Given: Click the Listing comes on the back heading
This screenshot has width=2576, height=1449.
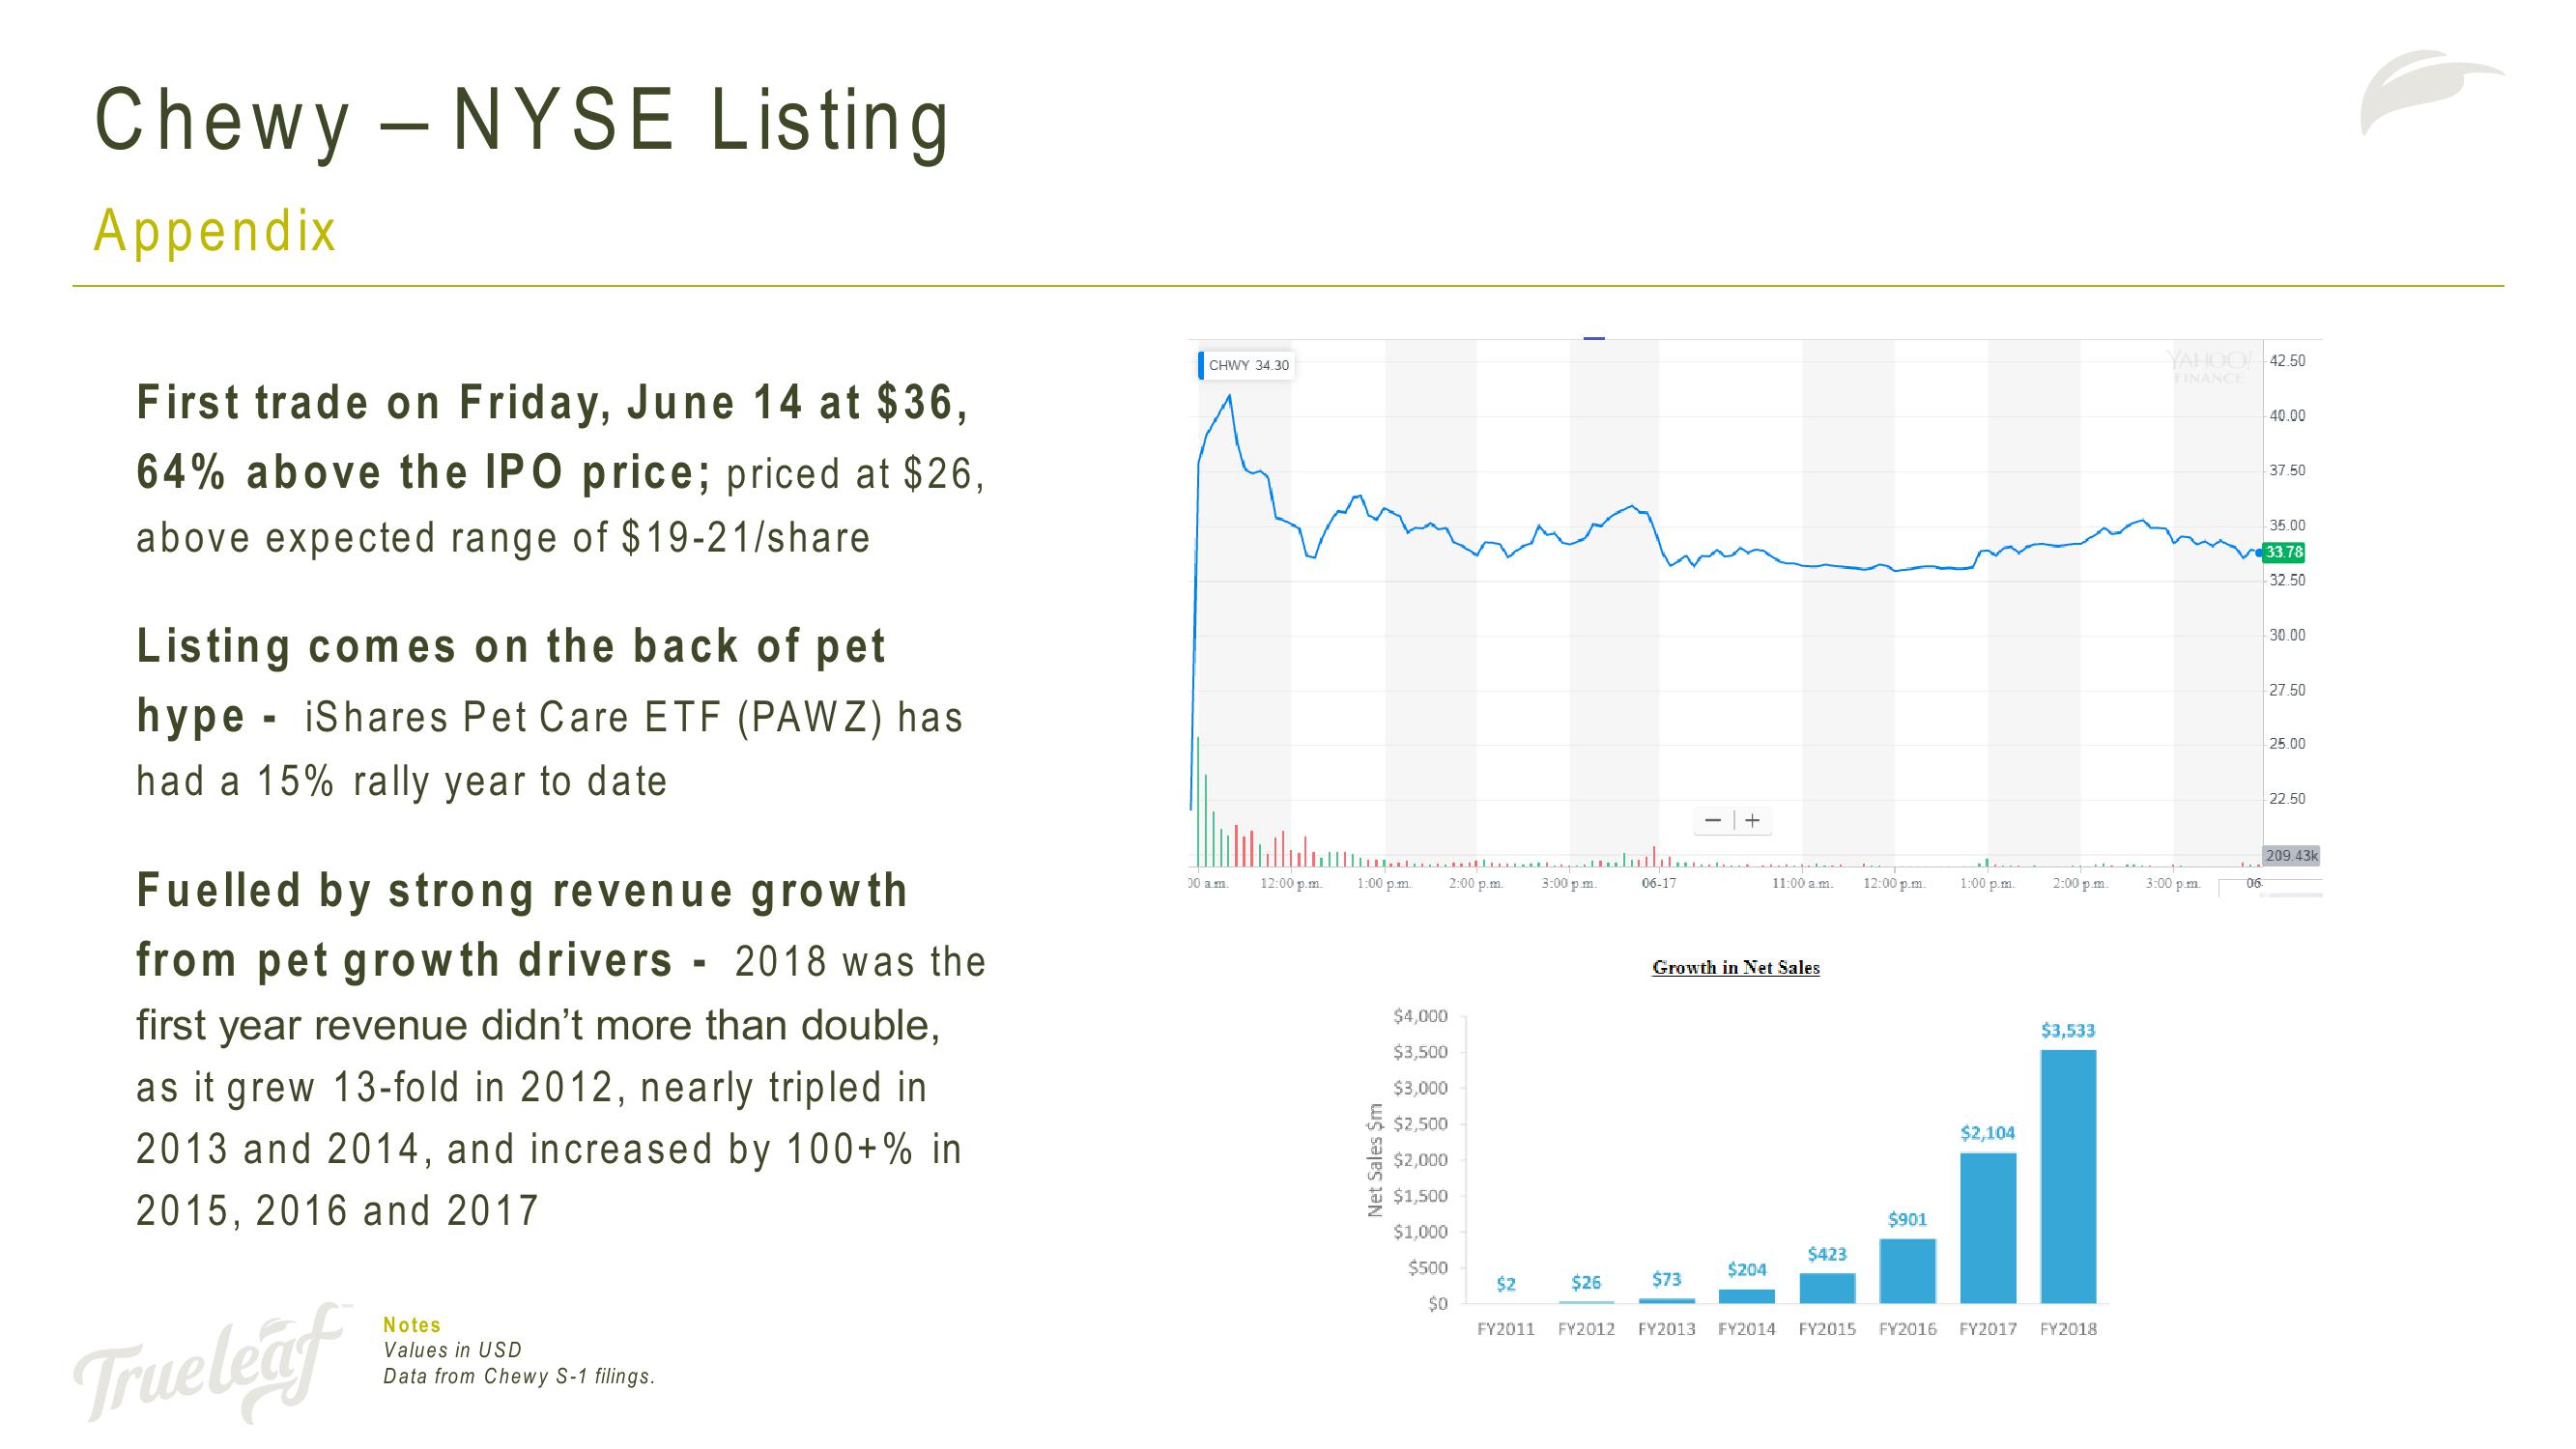Looking at the screenshot, I should tap(511, 681).
